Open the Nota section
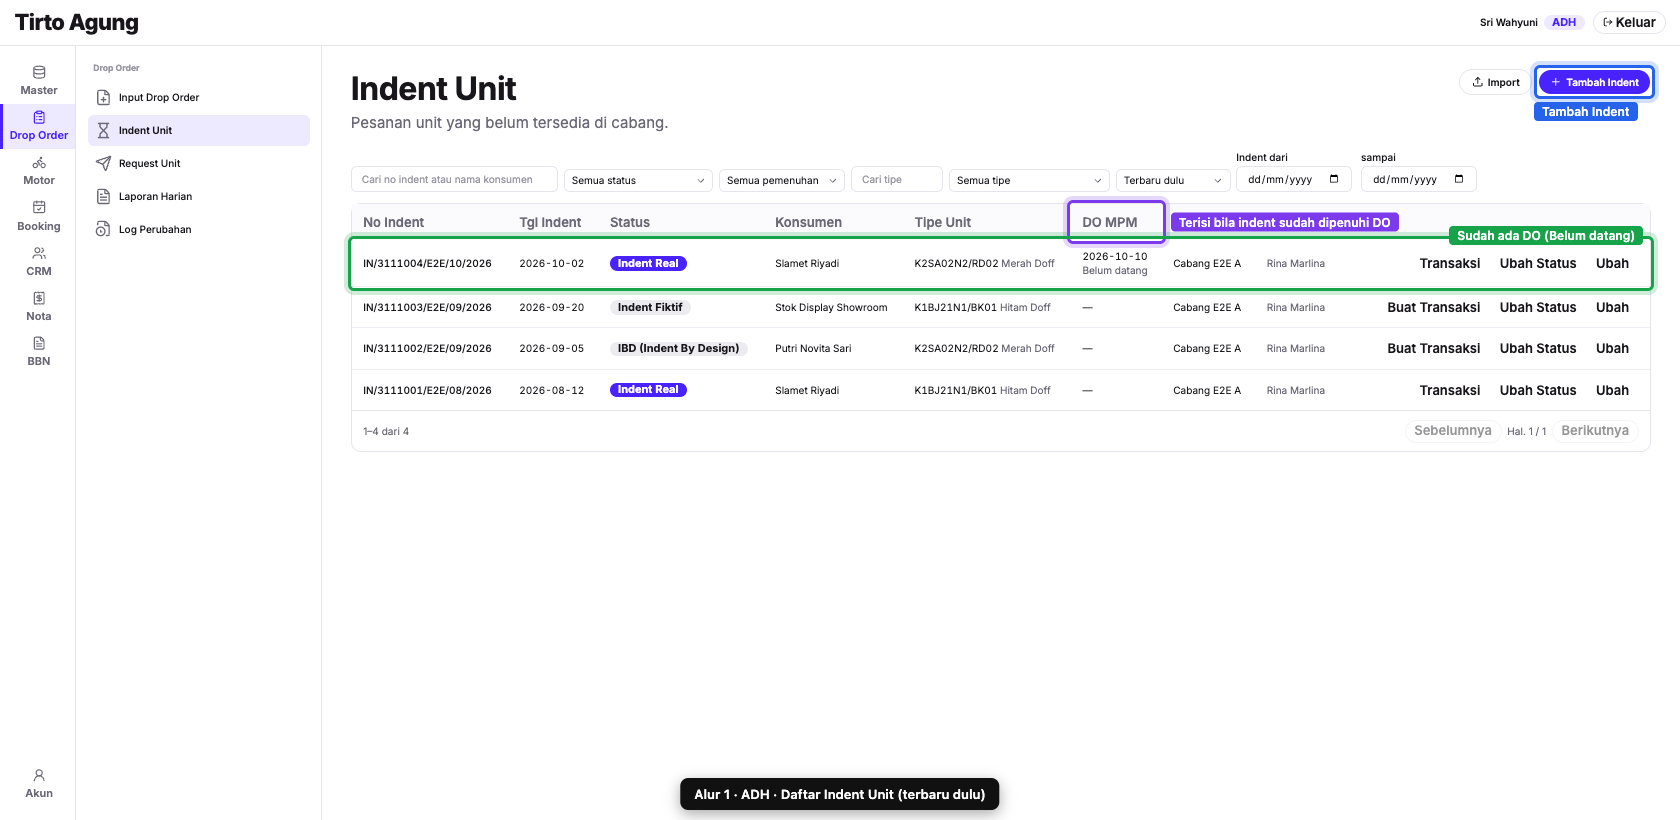1680x820 pixels. (38, 307)
